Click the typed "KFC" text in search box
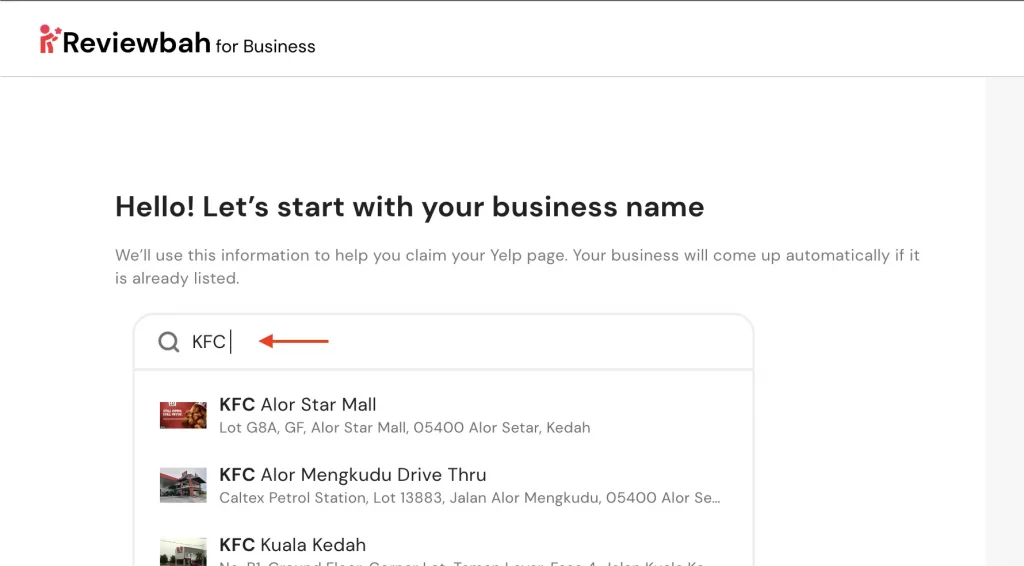 [209, 342]
